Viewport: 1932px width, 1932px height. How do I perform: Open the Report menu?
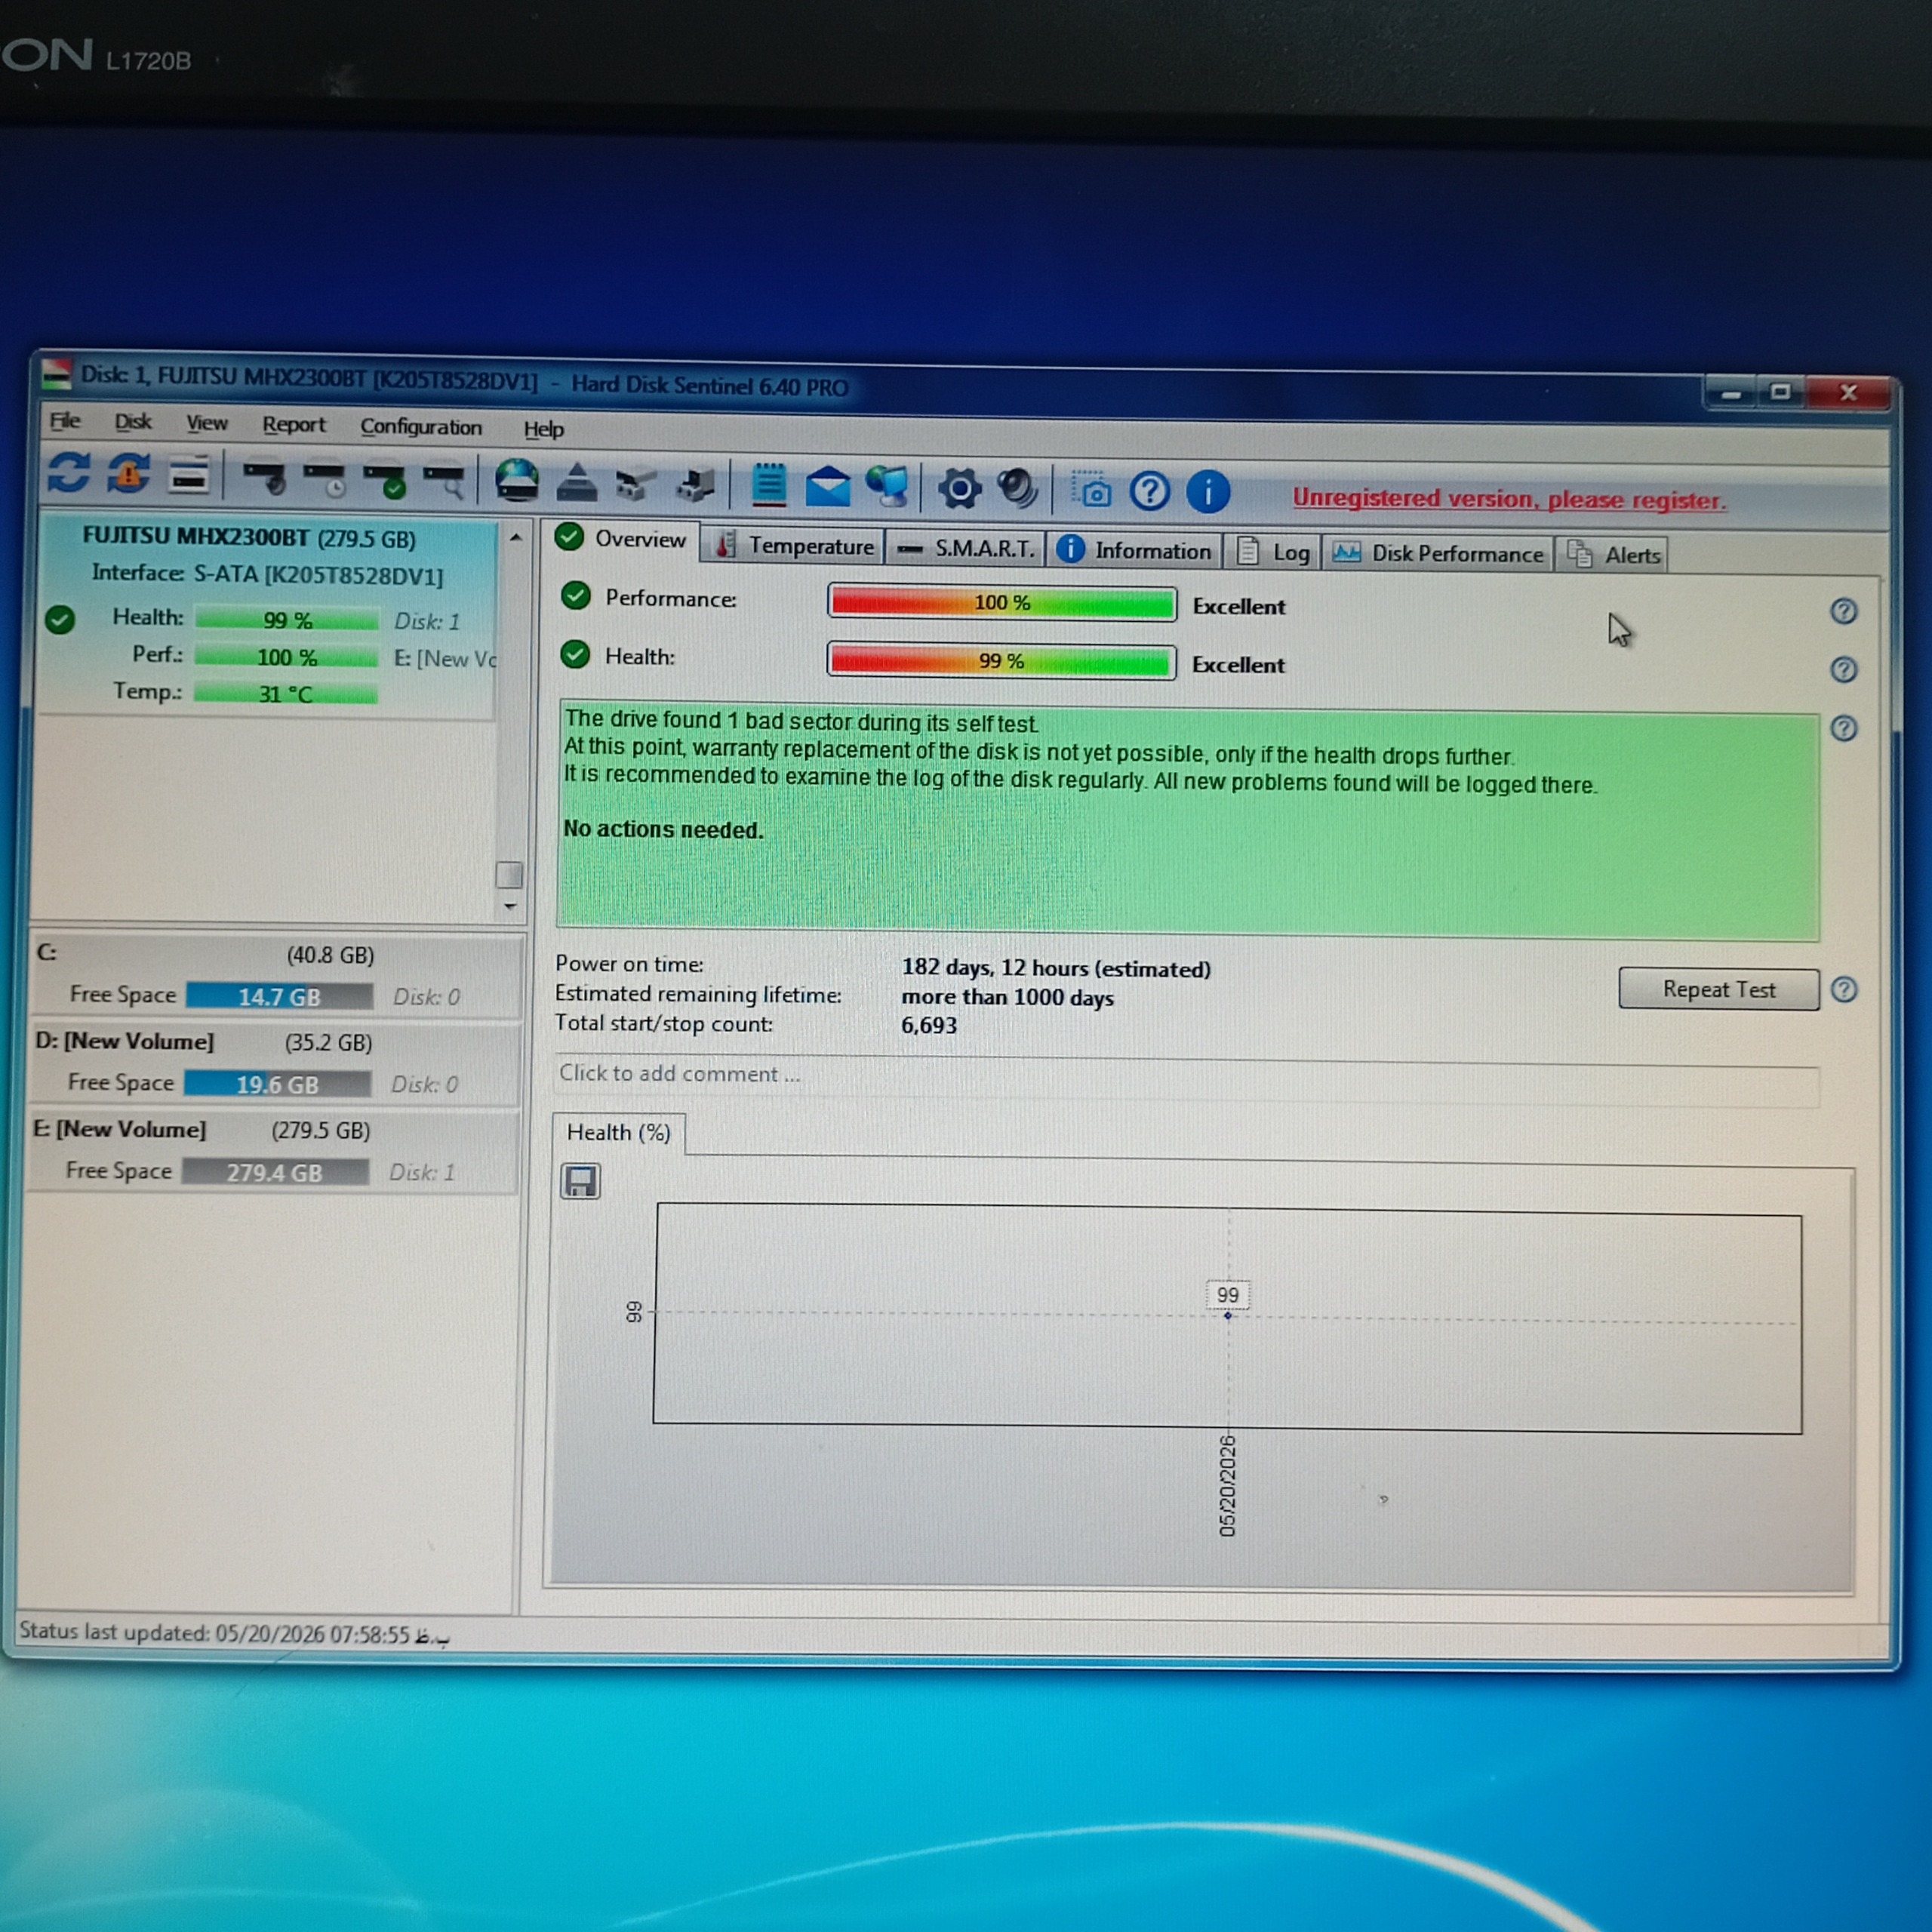pos(294,425)
